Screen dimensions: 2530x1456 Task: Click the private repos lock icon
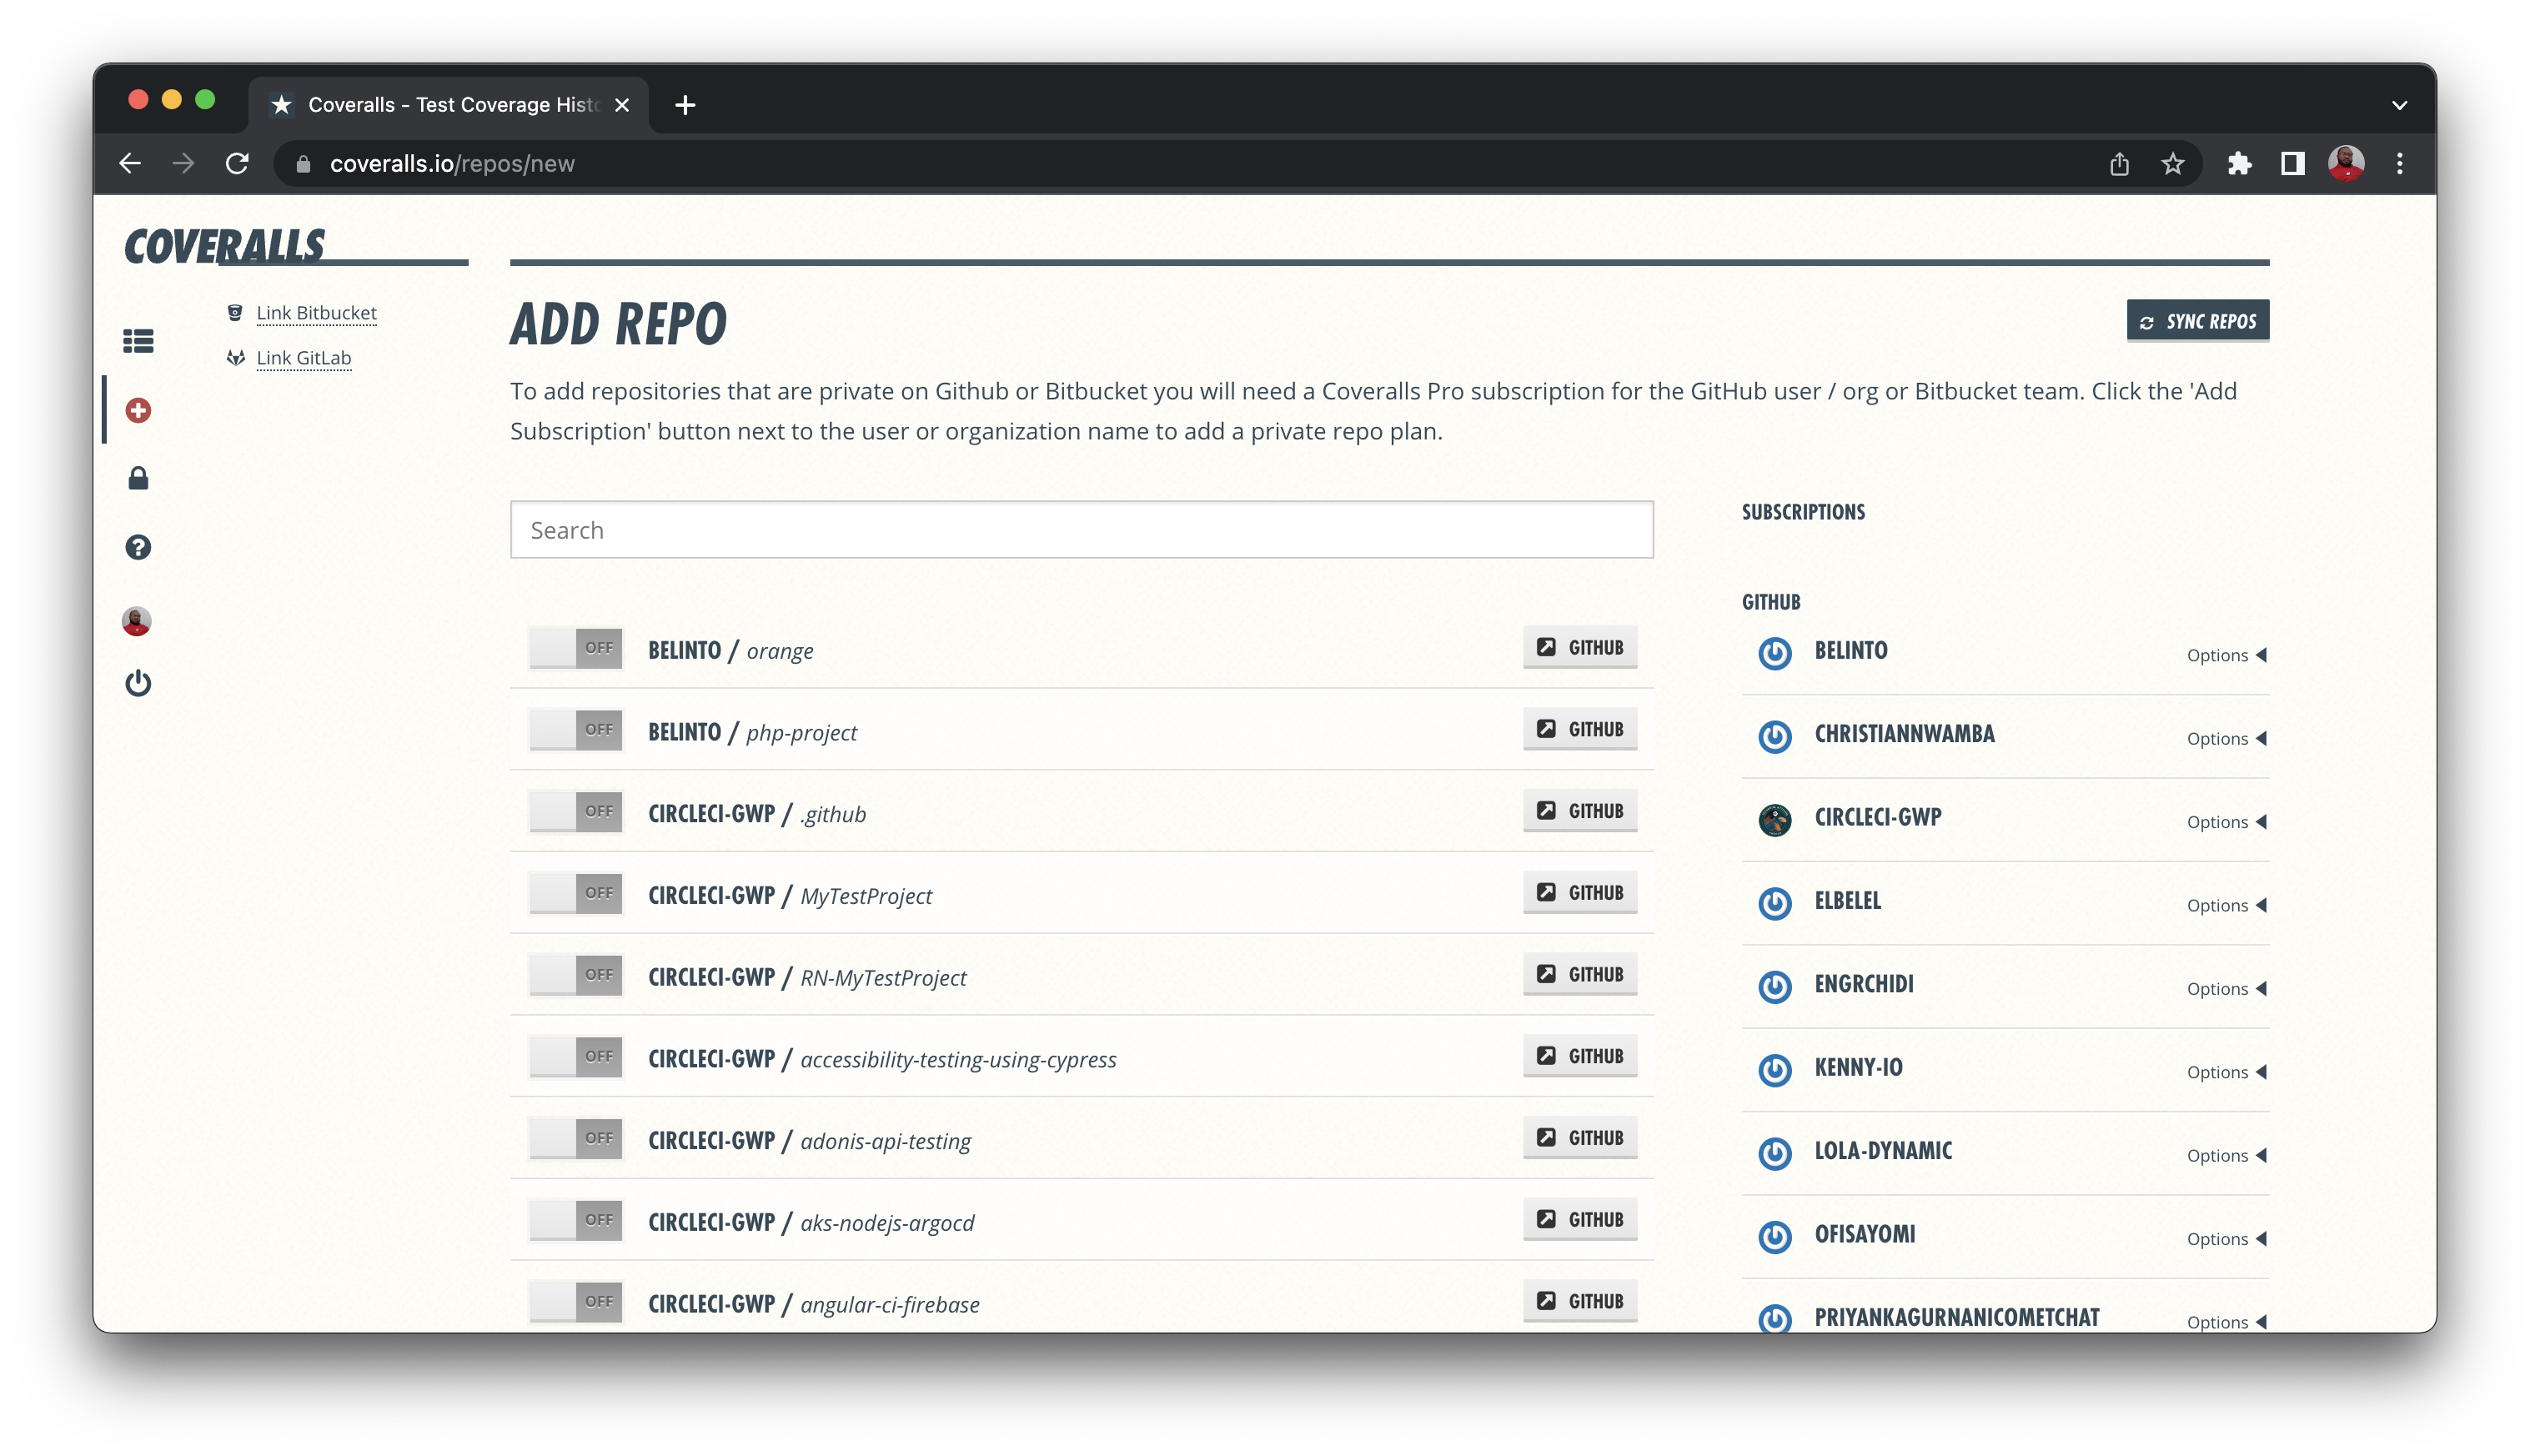tap(138, 478)
